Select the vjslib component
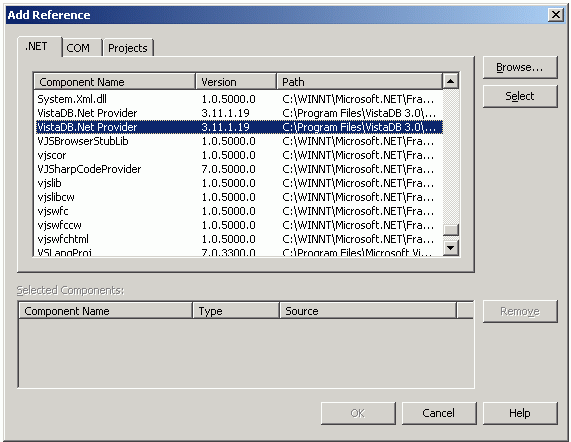 pyautogui.click(x=239, y=183)
